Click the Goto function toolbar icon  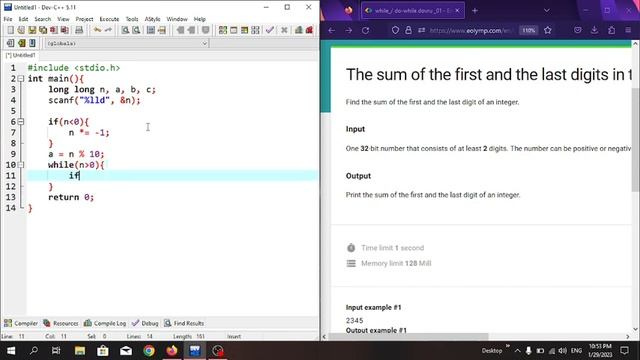pyautogui.click(x=151, y=30)
